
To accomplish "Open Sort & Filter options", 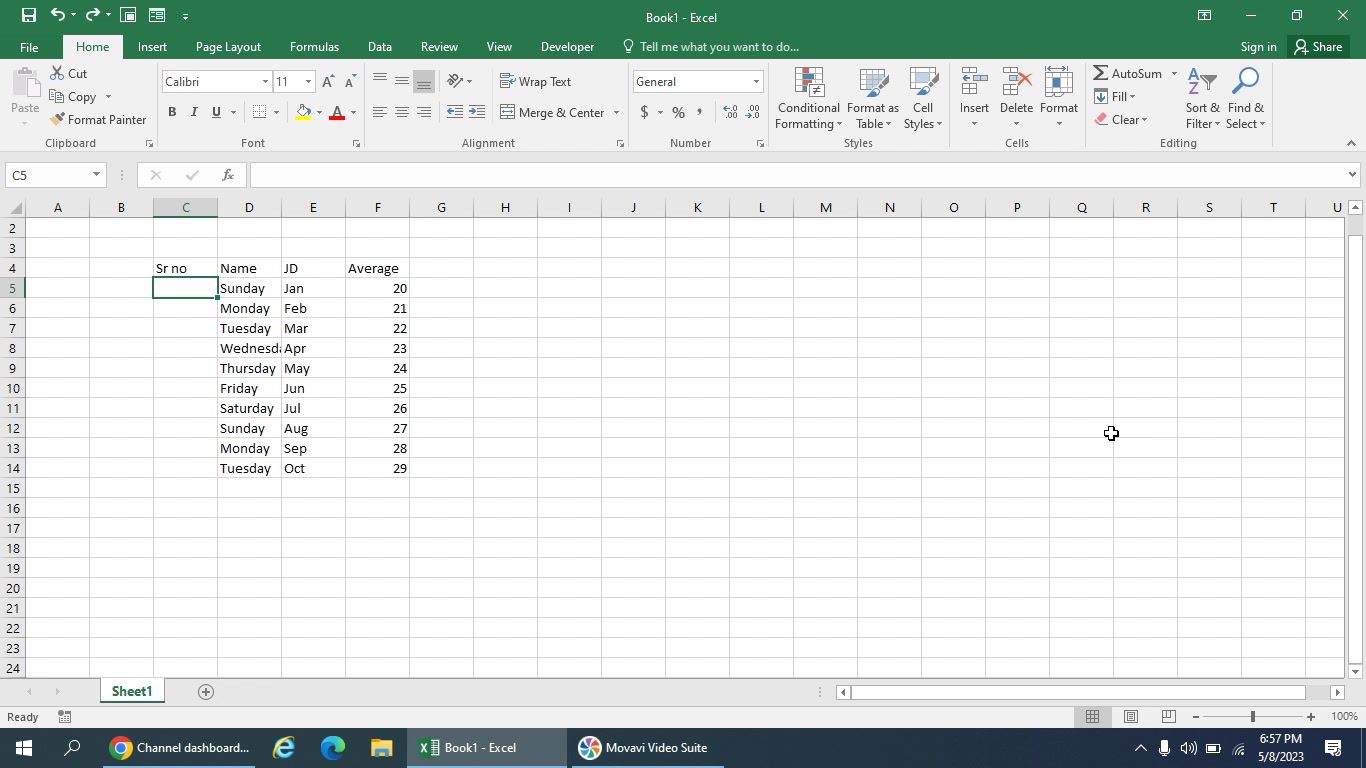I will pyautogui.click(x=1203, y=99).
